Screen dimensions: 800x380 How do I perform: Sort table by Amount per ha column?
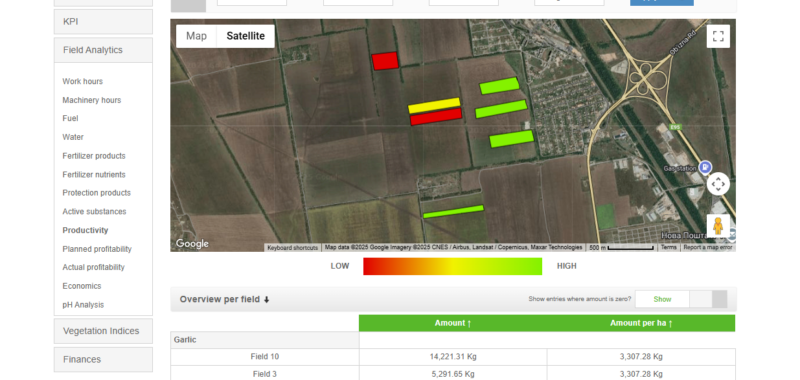641,323
